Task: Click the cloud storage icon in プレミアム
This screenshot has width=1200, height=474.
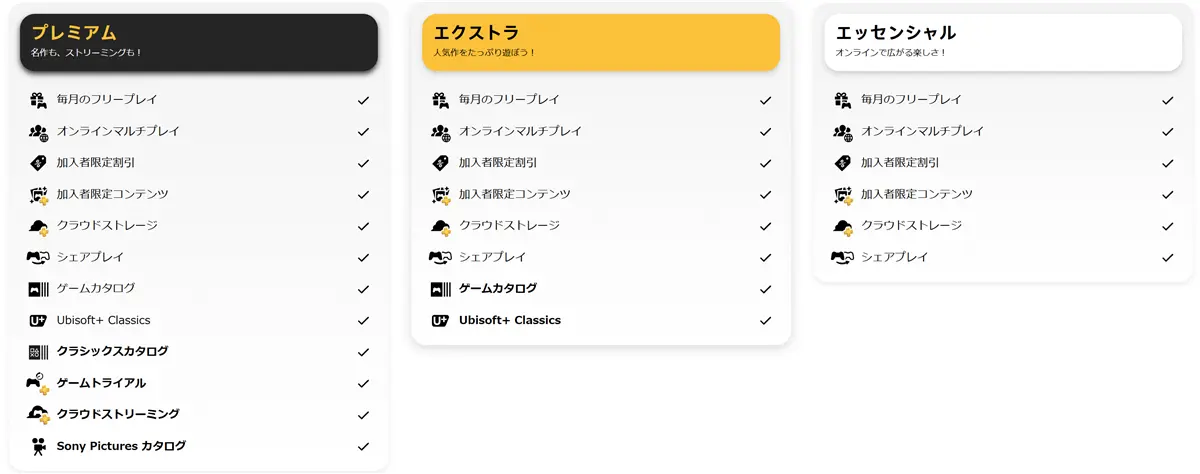Action: tap(38, 226)
